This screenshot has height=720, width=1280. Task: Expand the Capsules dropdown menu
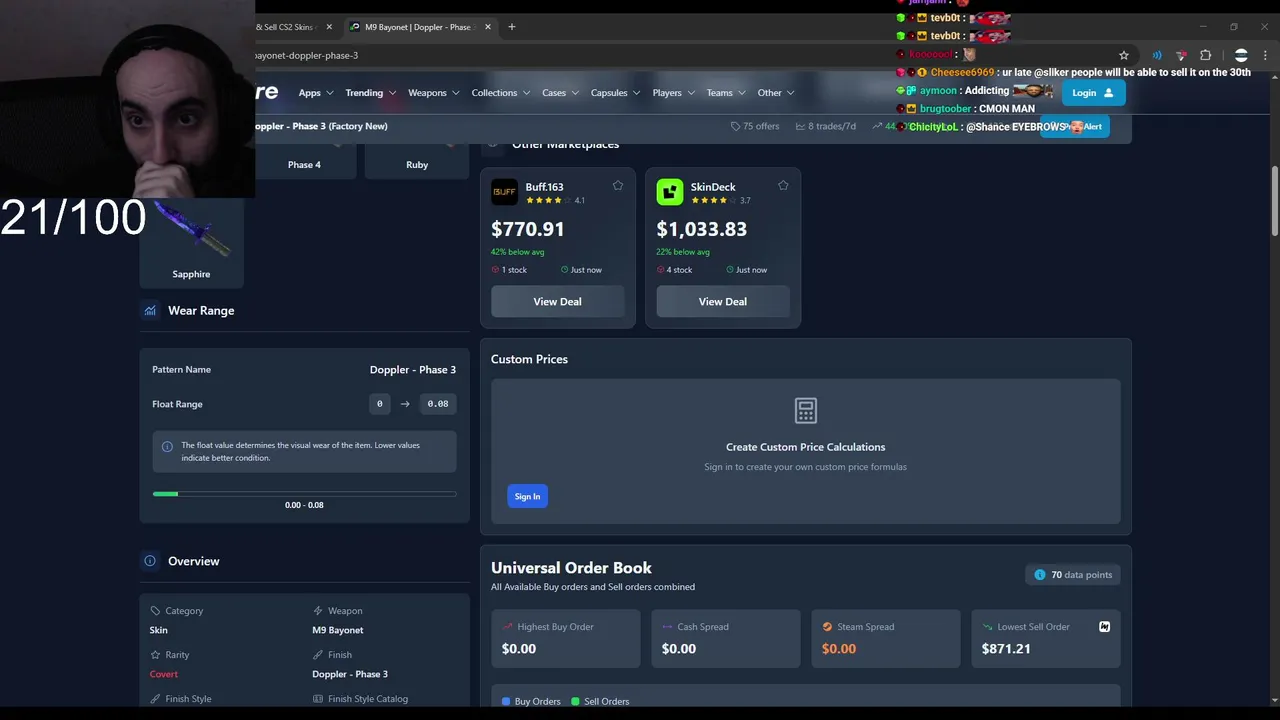616,93
